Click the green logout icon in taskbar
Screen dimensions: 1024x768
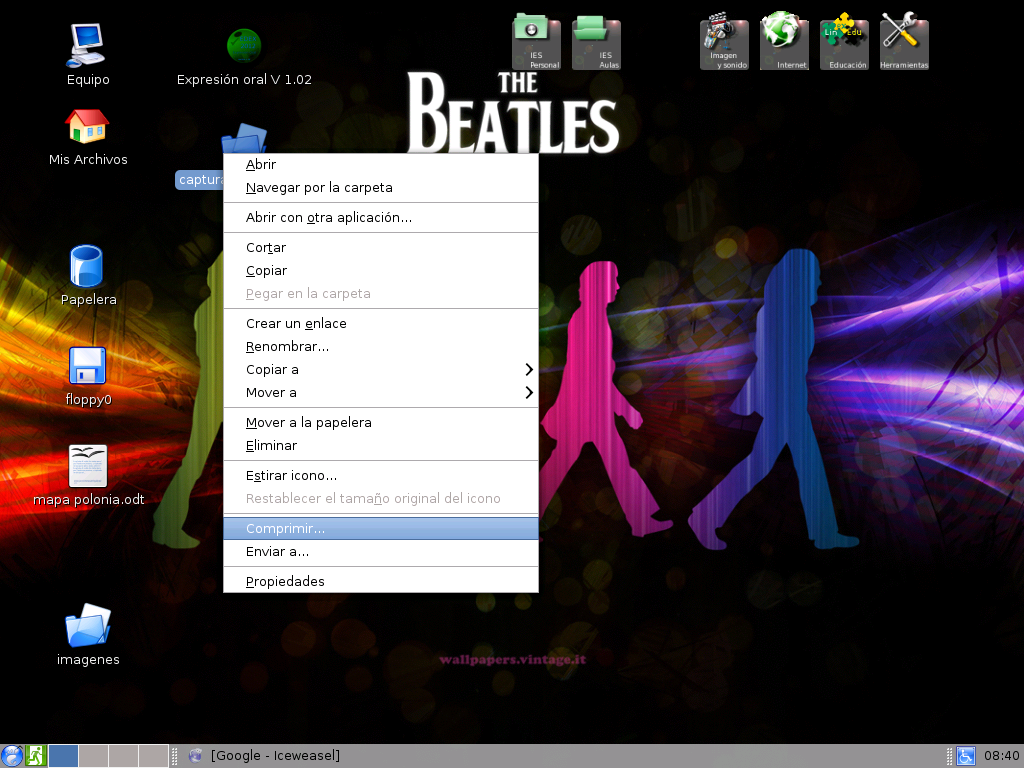tap(35, 756)
